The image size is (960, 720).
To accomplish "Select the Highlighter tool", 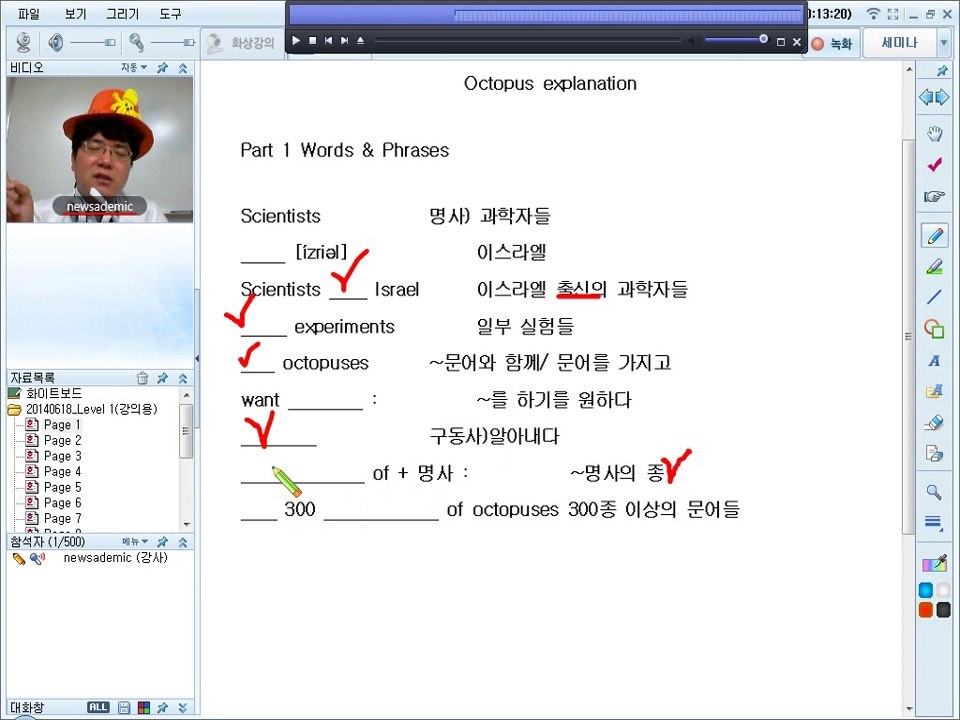I will pyautogui.click(x=934, y=266).
